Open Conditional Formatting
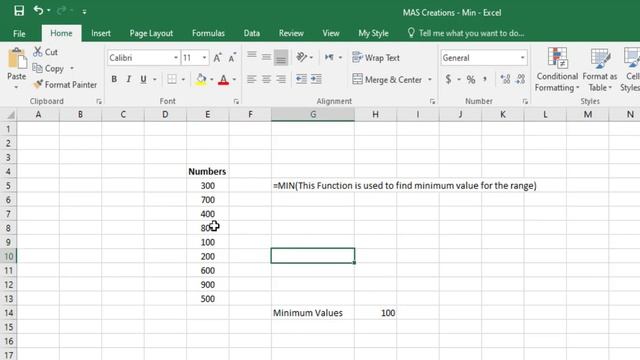 557,69
